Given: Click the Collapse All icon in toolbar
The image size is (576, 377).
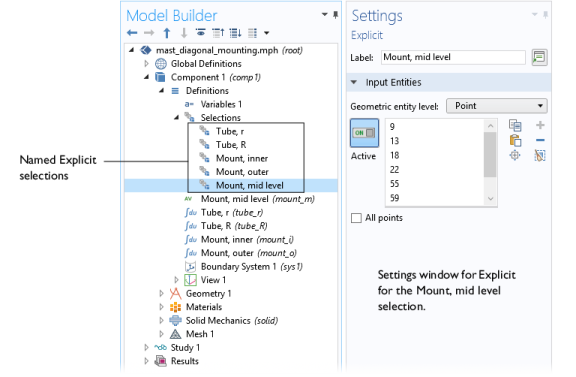Looking at the screenshot, I should click(x=218, y=33).
